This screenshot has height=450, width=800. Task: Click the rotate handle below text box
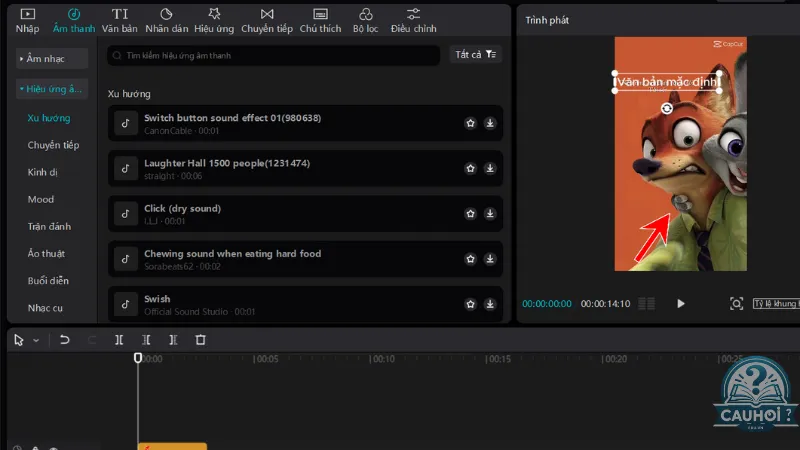[x=667, y=108]
